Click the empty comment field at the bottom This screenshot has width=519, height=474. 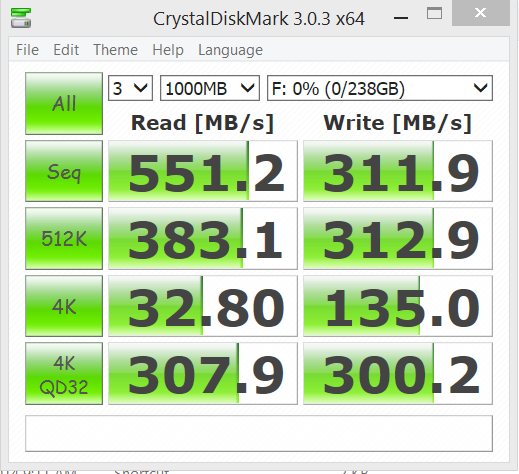click(x=259, y=433)
